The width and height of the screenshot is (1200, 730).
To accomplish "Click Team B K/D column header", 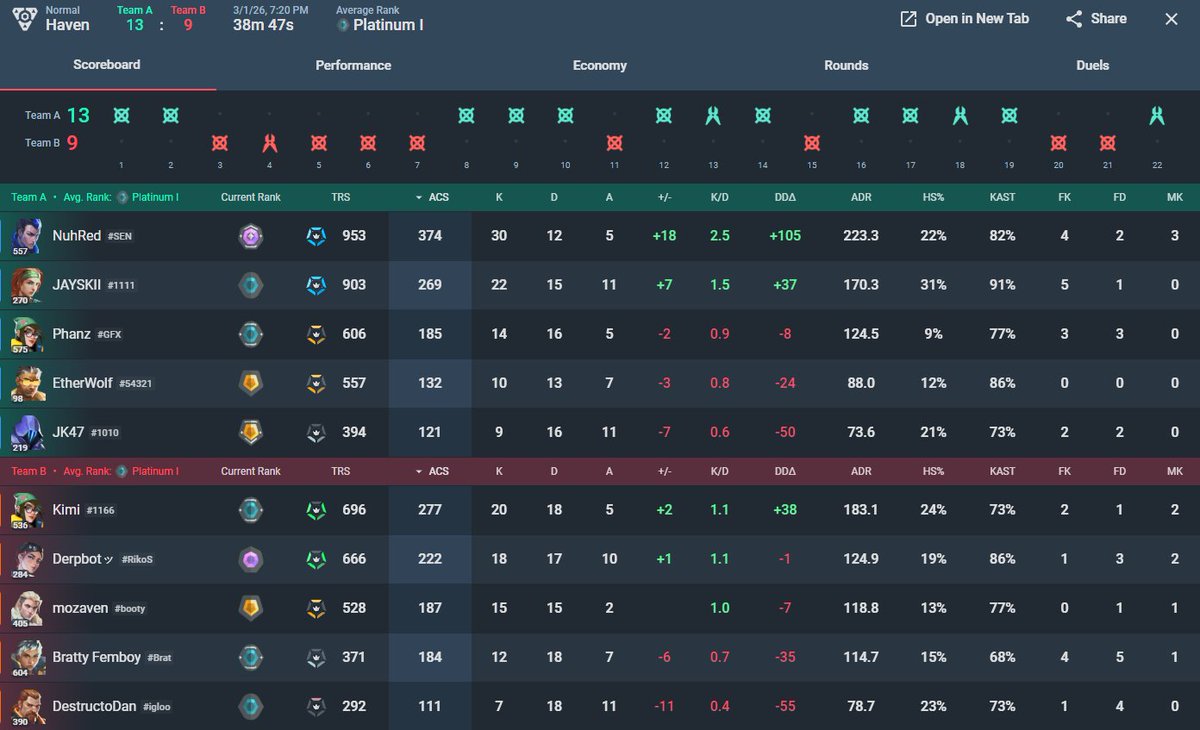I will coord(720,471).
